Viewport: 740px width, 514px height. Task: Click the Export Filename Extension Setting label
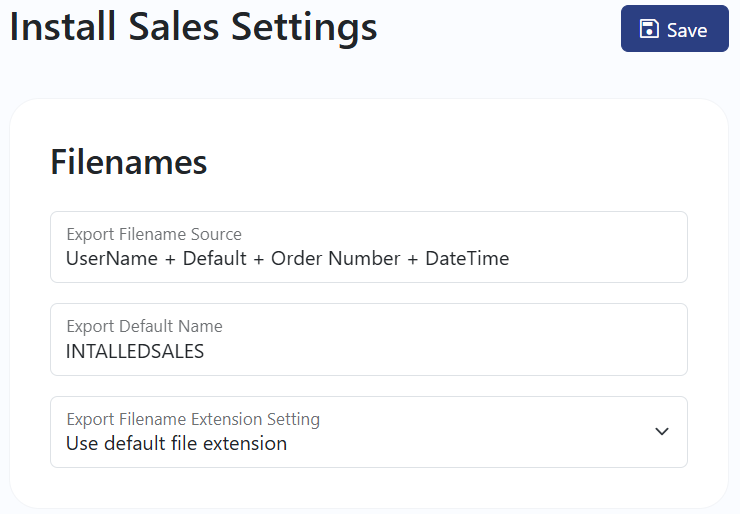coord(193,419)
